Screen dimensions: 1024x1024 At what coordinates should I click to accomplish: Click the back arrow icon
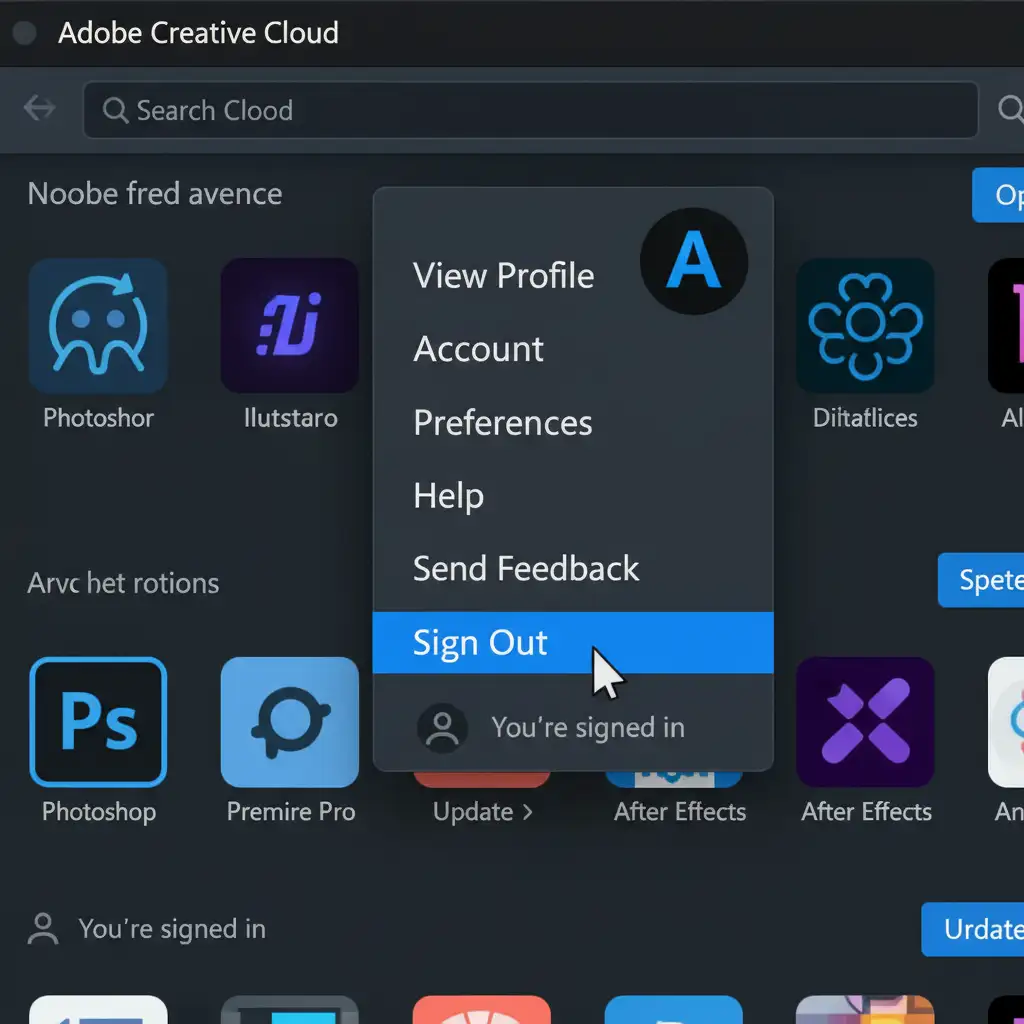(40, 108)
